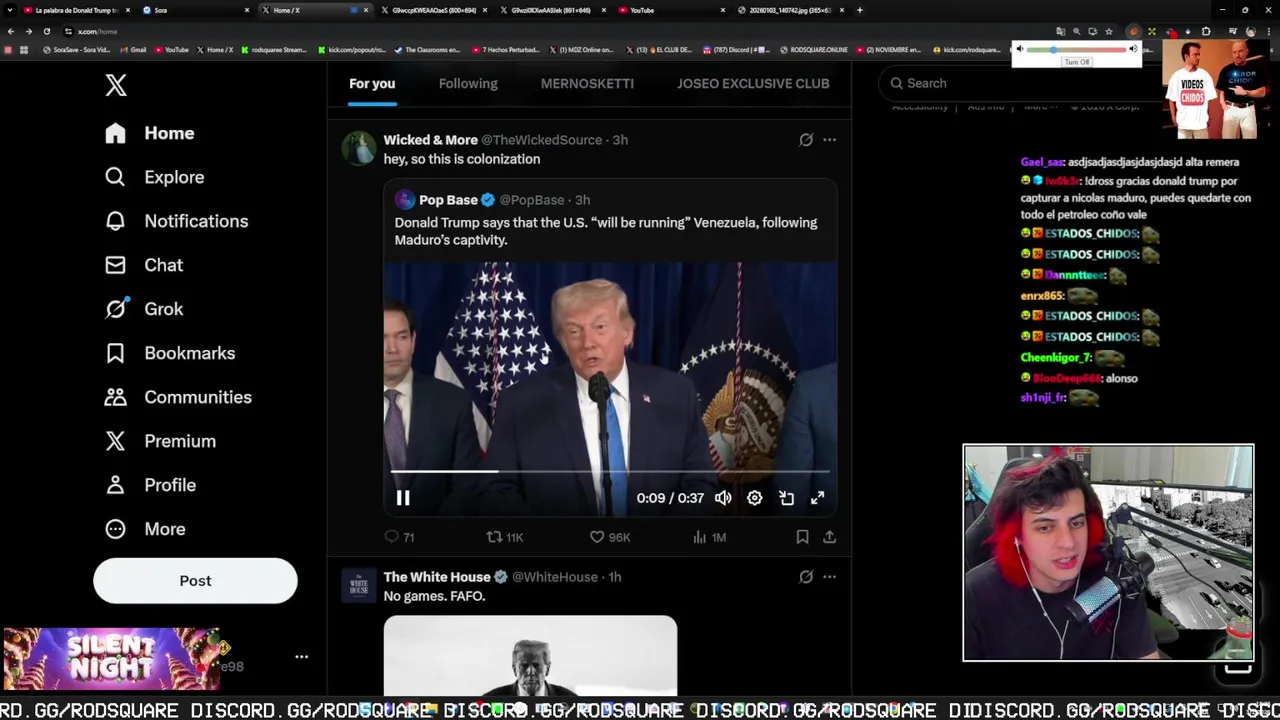
Task: Open more options on Wicked & More post
Action: pyautogui.click(x=829, y=140)
